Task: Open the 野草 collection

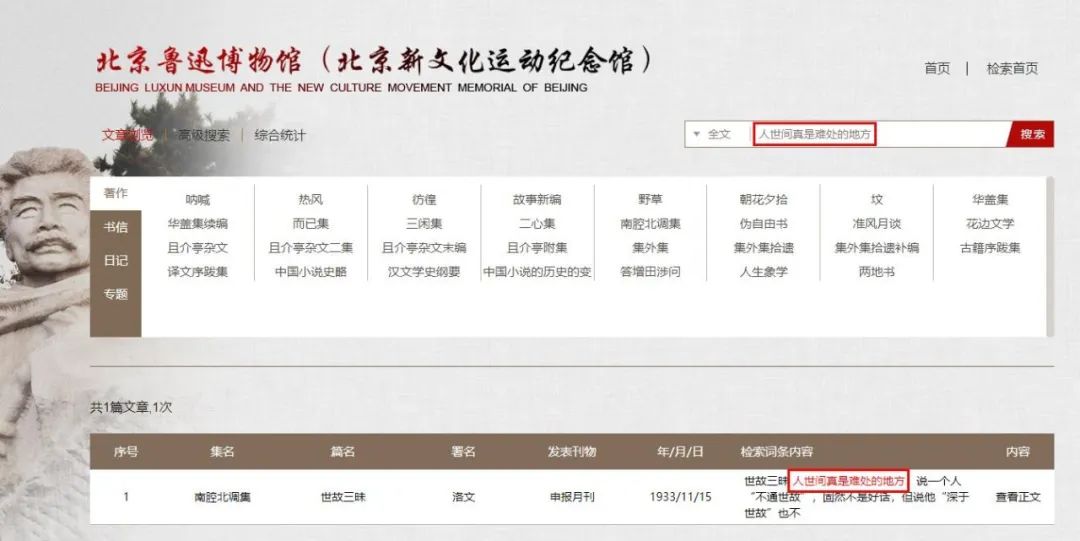Action: [x=650, y=199]
